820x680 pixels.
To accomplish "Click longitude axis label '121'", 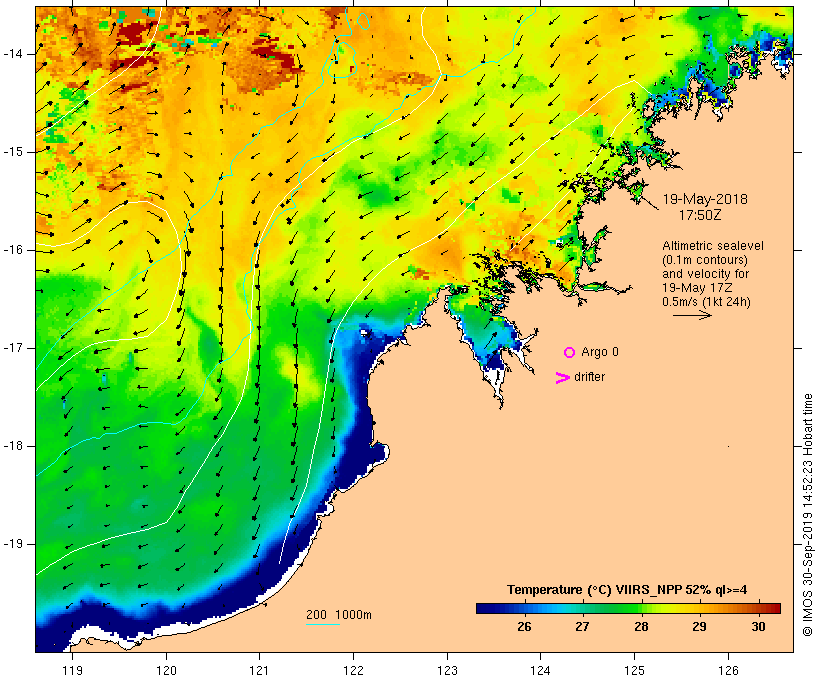I will tap(259, 671).
